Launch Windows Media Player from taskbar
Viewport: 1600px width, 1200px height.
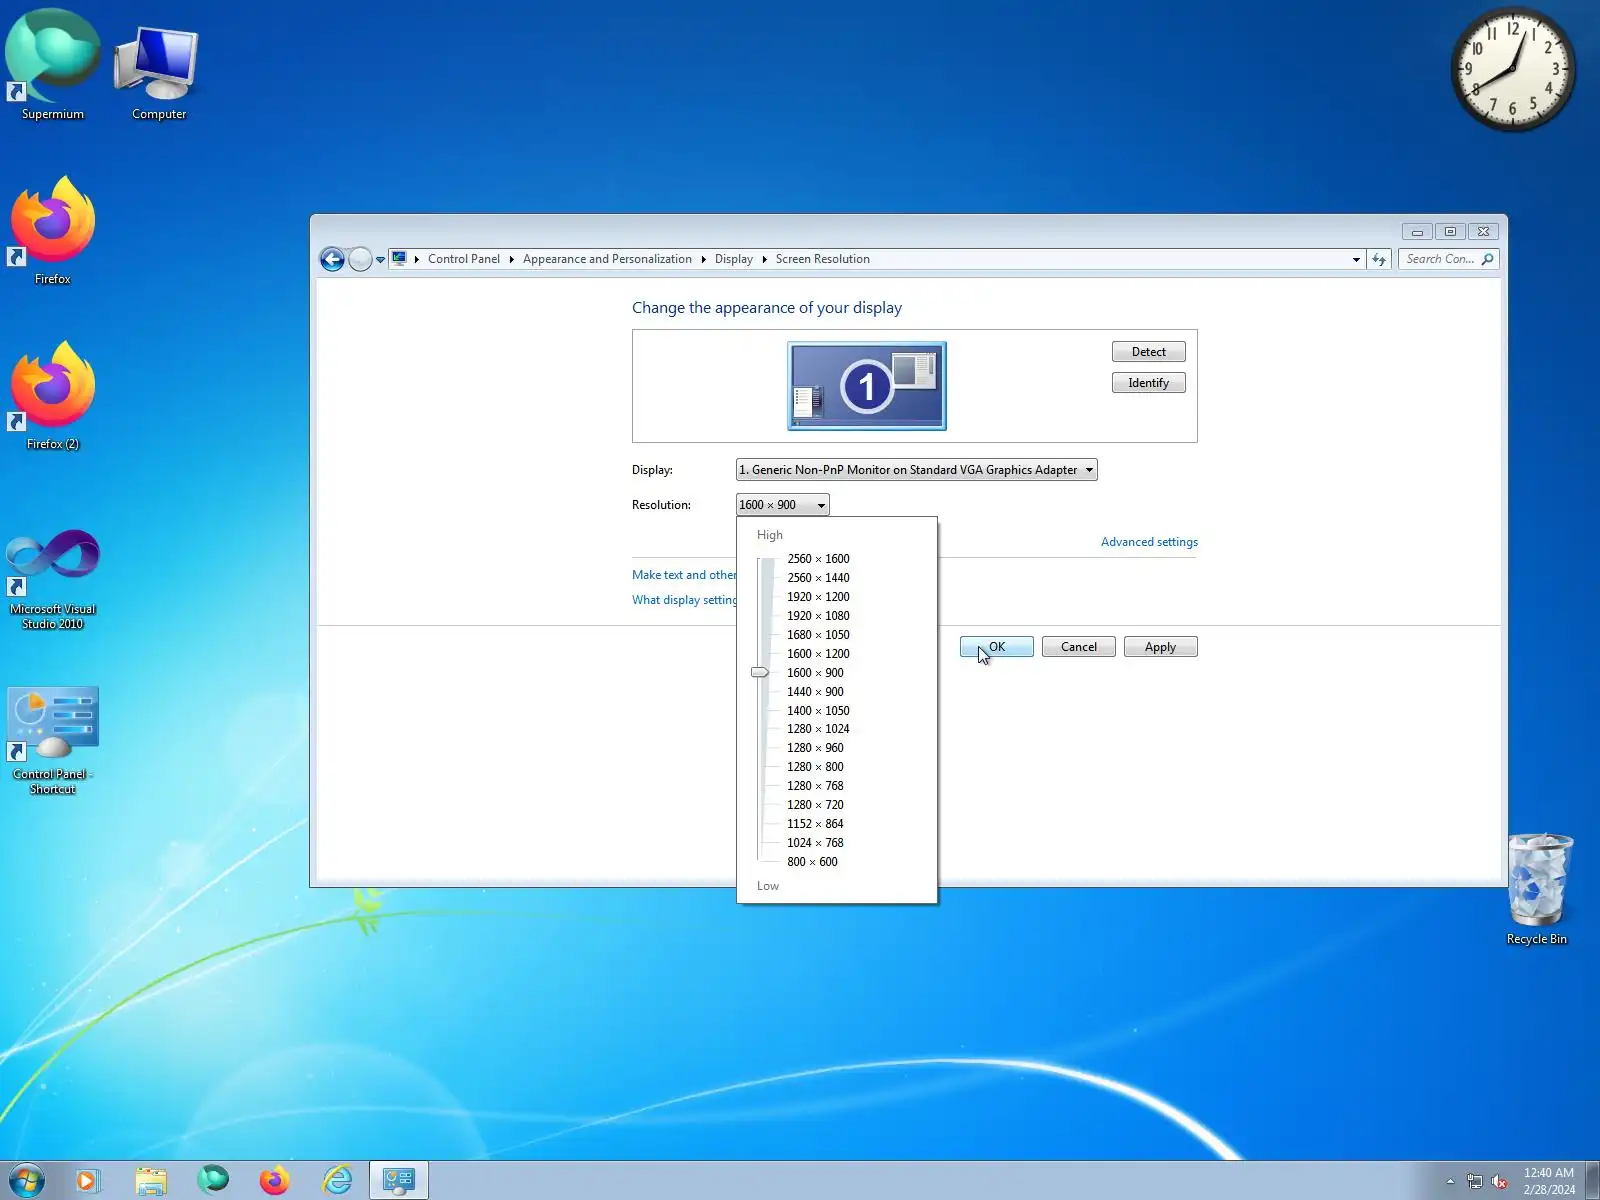[x=88, y=1181]
